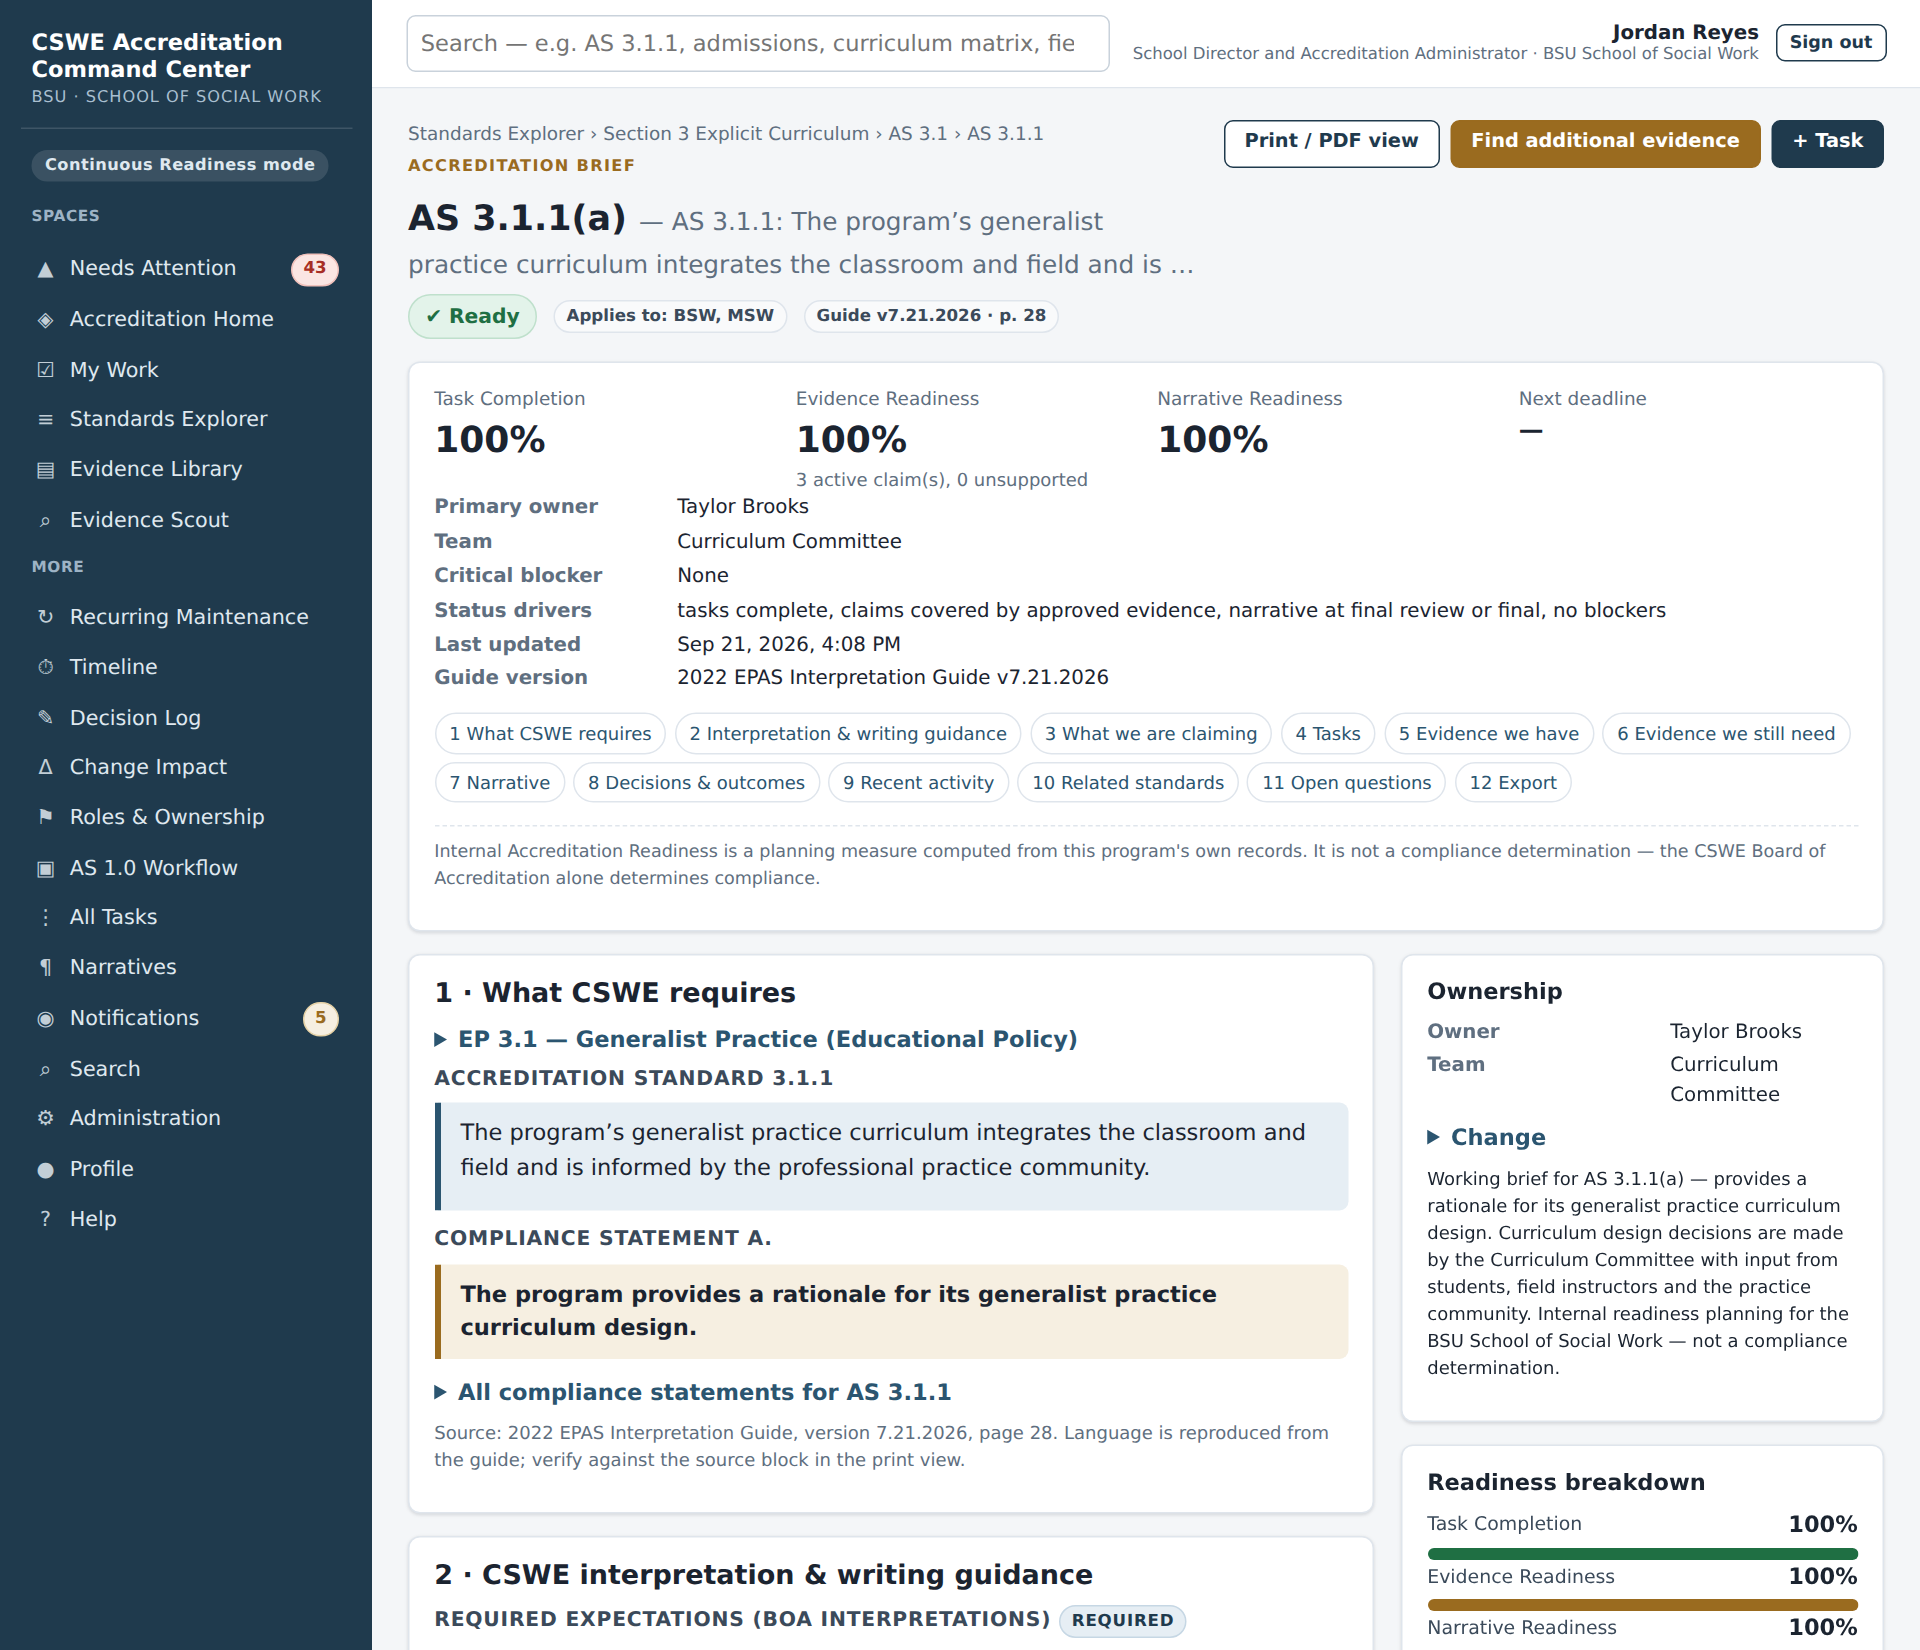
Task: Toggle Continuous Readiness mode pill
Action: (180, 165)
